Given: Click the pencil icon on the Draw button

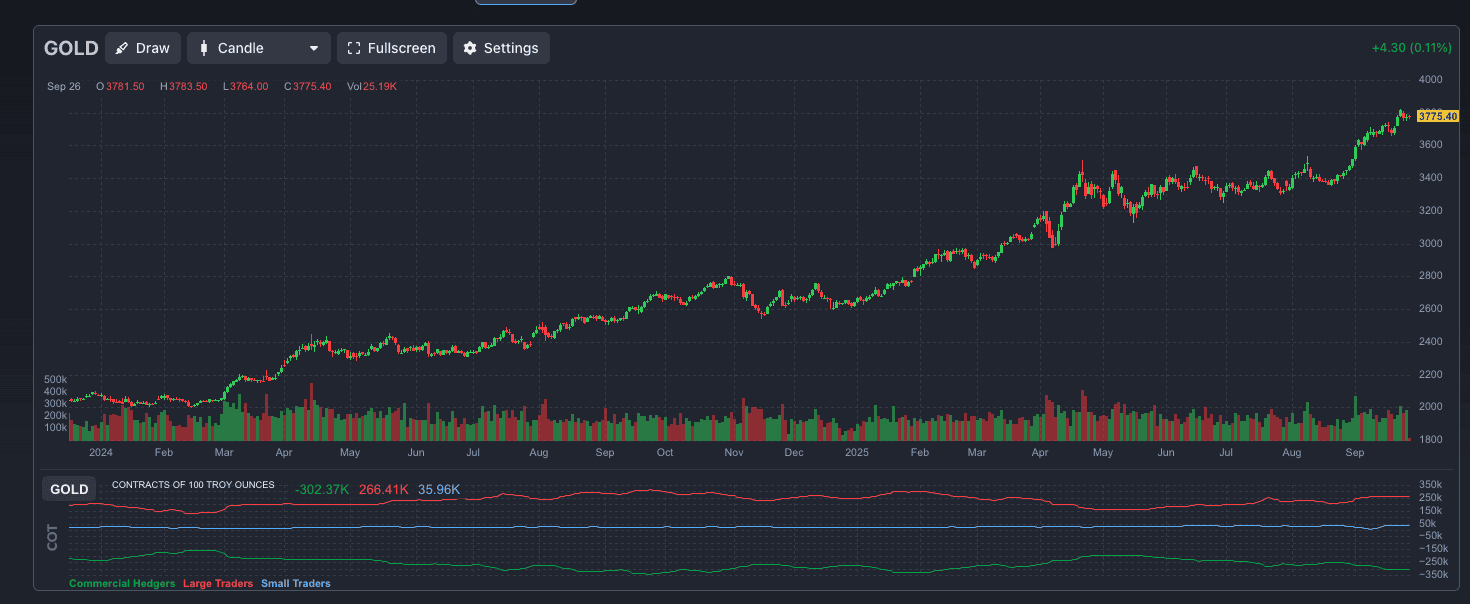Looking at the screenshot, I should click(x=122, y=48).
